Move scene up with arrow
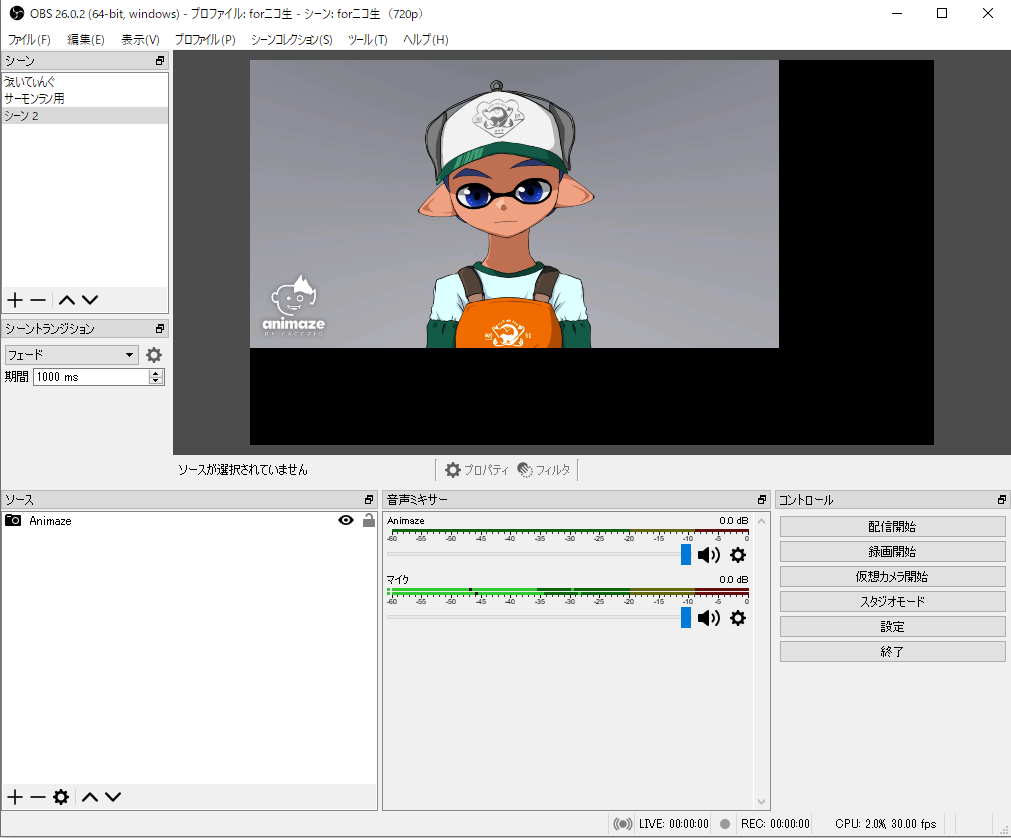 67,300
